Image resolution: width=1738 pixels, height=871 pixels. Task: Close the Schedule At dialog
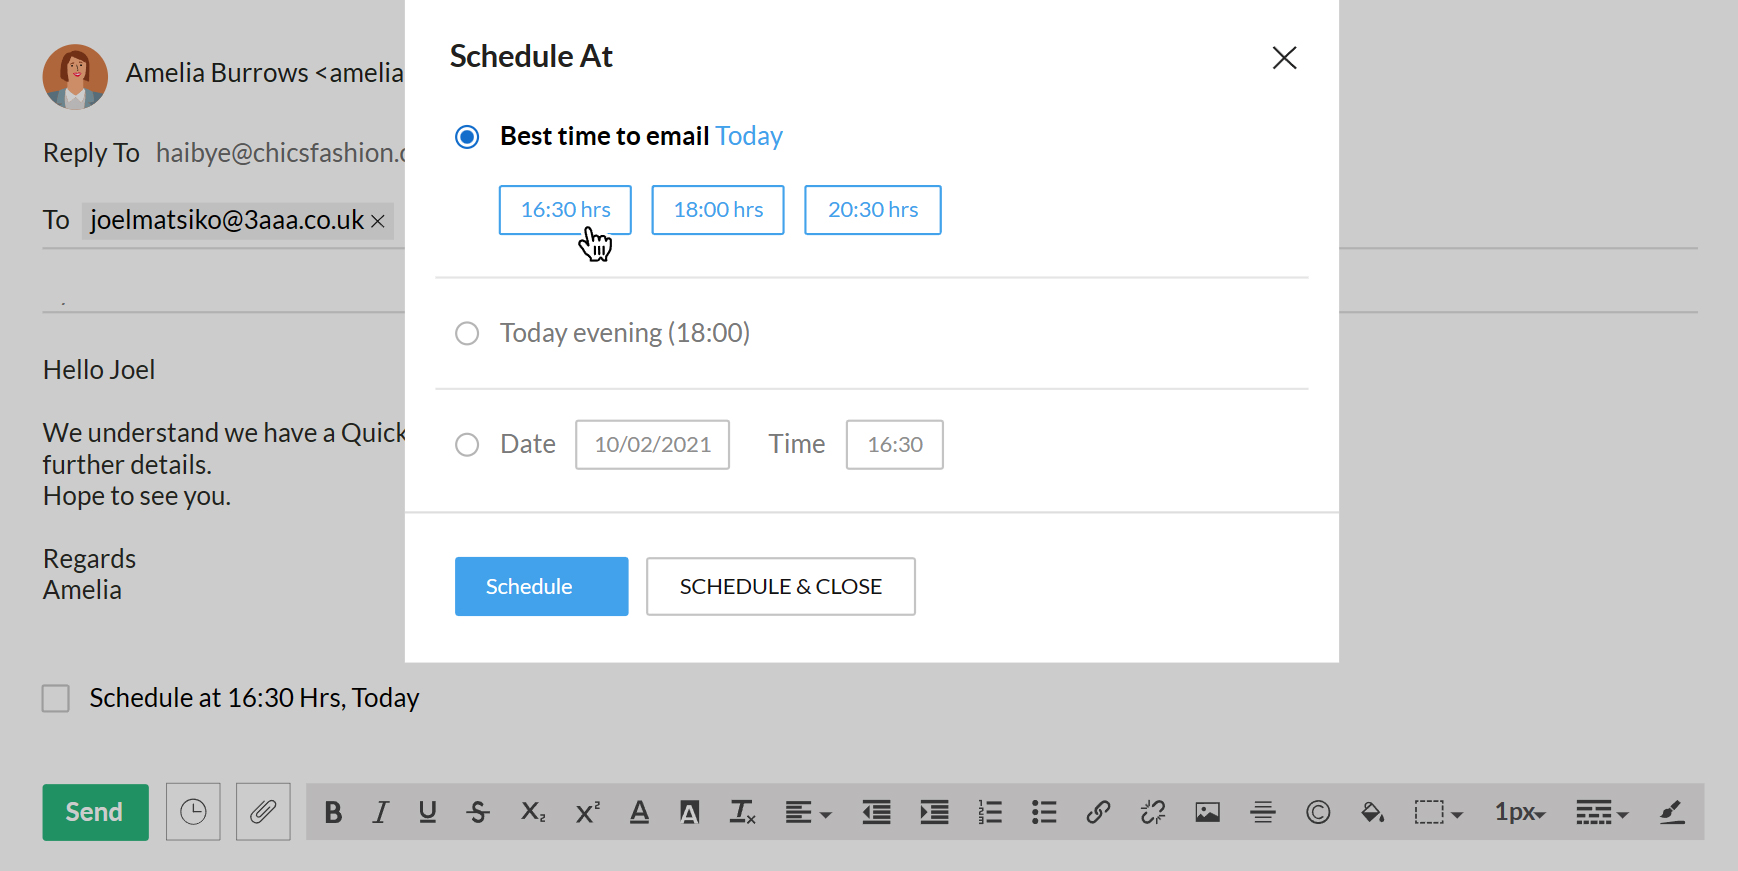point(1285,58)
